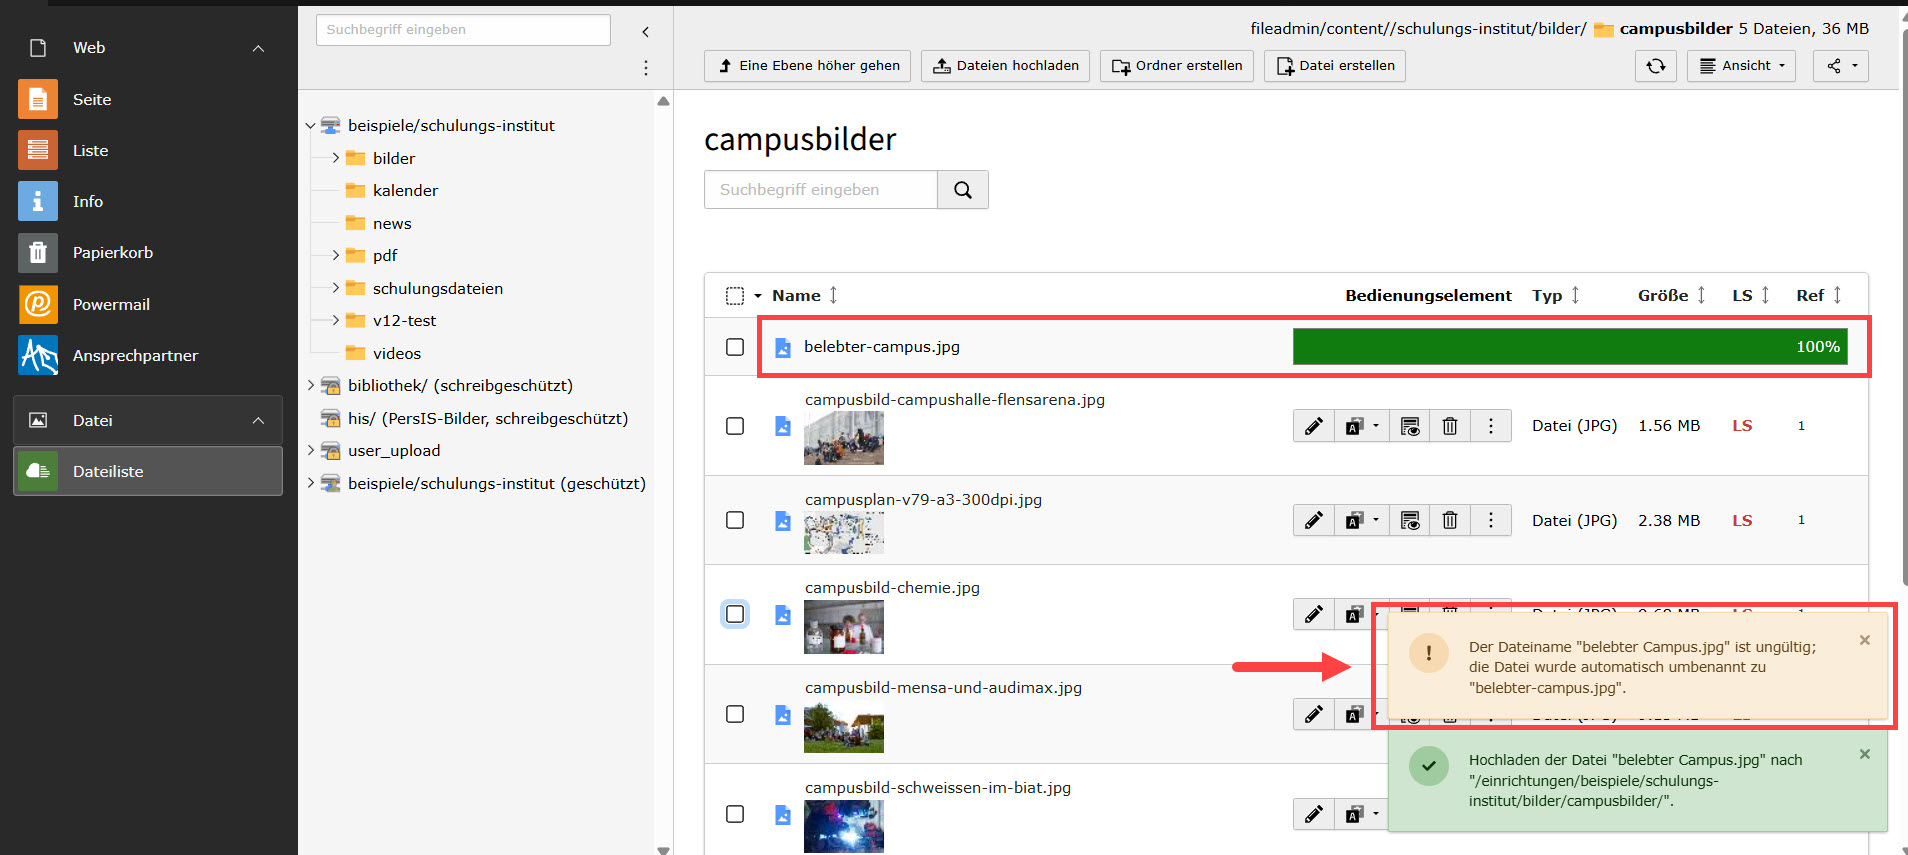Click the pencil edit icon for campusbild-campushalle-flensarena.jpg
This screenshot has width=1908, height=855.
coord(1313,426)
